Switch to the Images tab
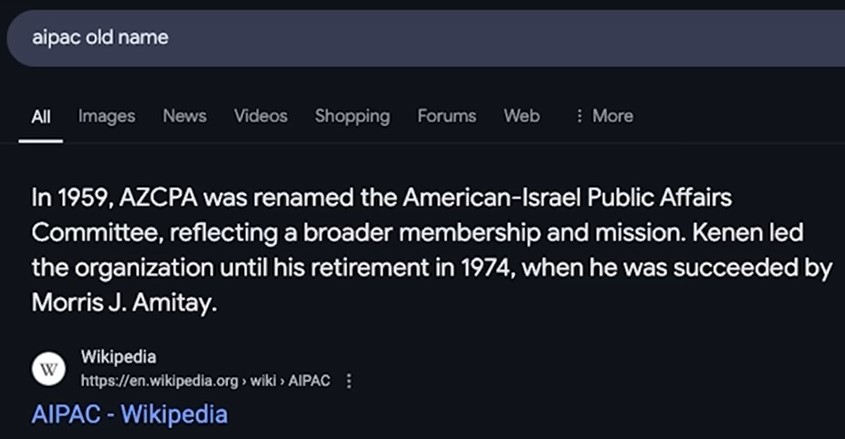This screenshot has width=845, height=439. (107, 116)
